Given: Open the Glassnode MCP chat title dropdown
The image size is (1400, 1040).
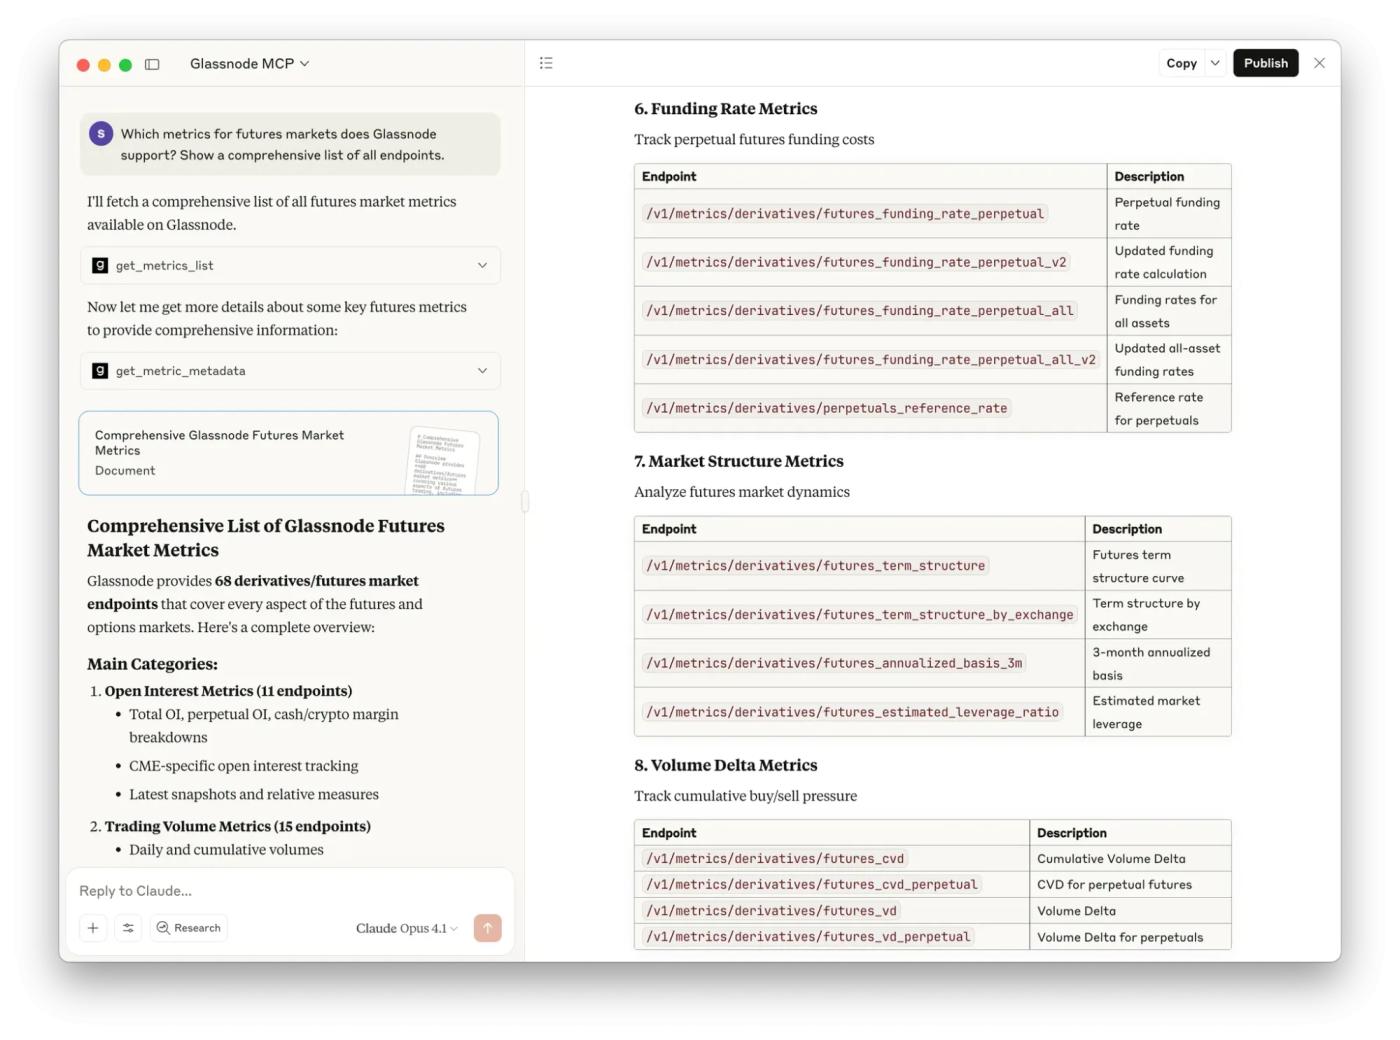Looking at the screenshot, I should coord(249,63).
